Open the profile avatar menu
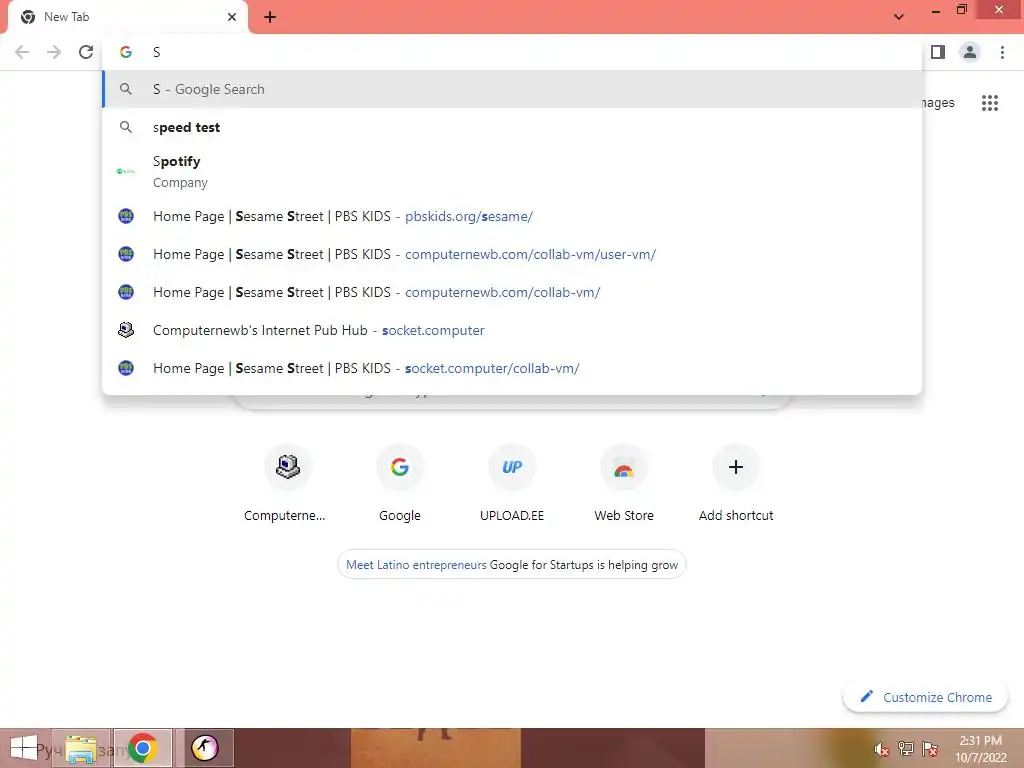 pos(970,52)
